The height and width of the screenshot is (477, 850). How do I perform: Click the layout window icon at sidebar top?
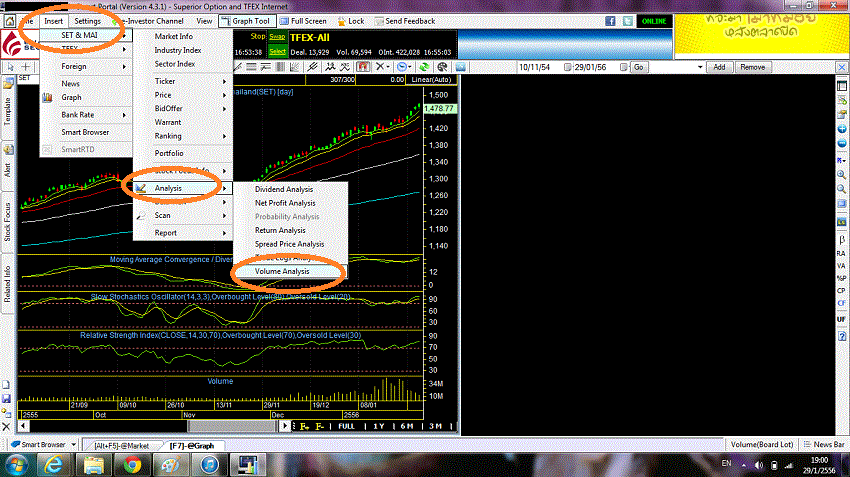841,86
